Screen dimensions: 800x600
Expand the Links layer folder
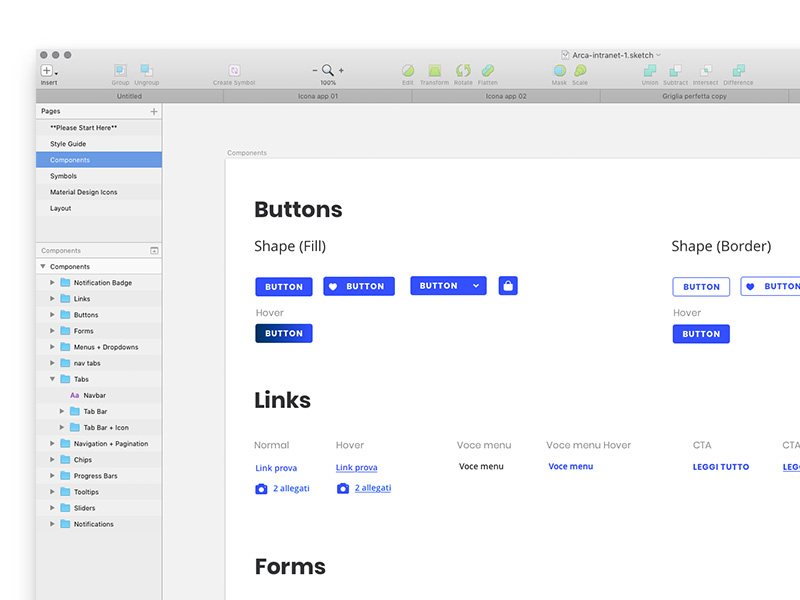(x=52, y=298)
